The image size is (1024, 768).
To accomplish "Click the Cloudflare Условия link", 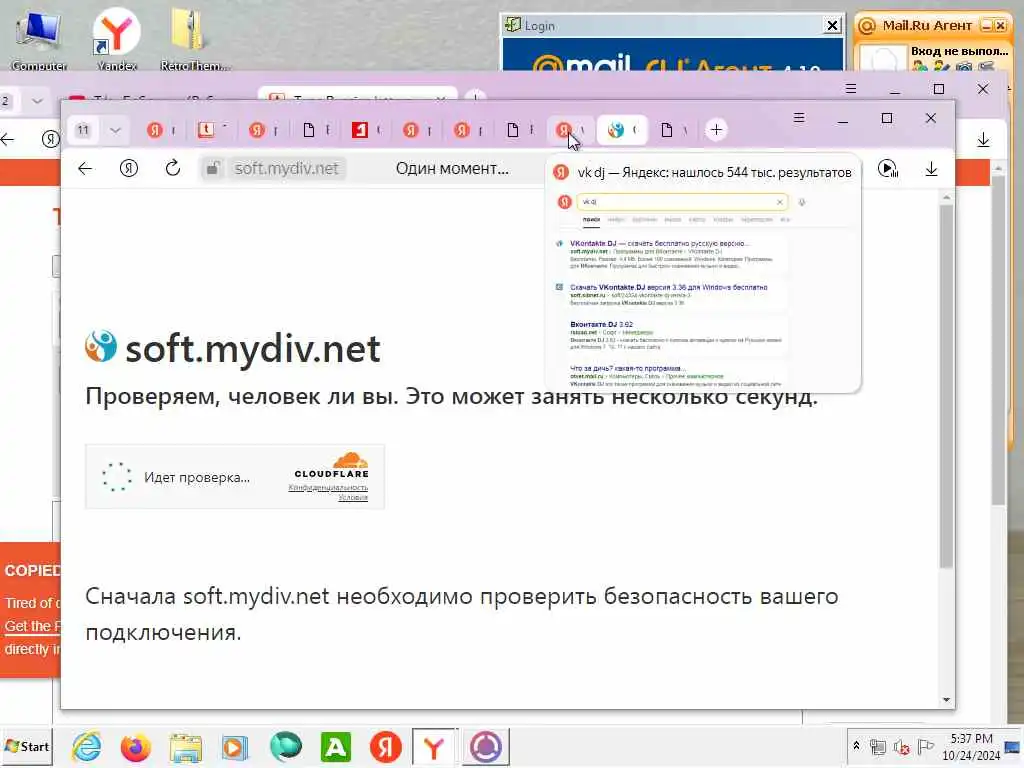I will click(353, 497).
